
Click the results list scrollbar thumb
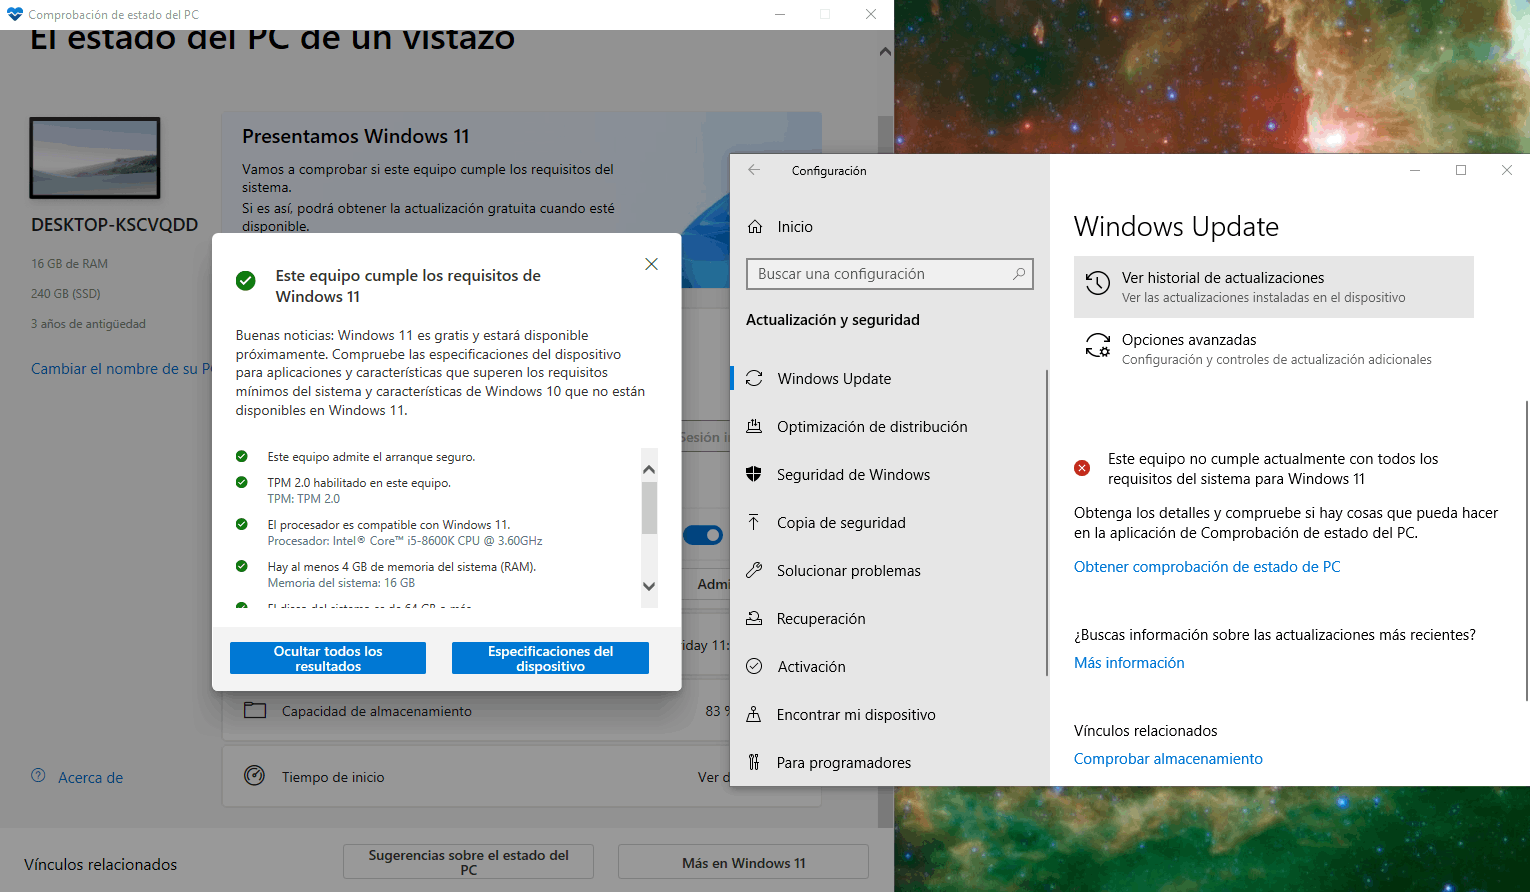tap(649, 508)
